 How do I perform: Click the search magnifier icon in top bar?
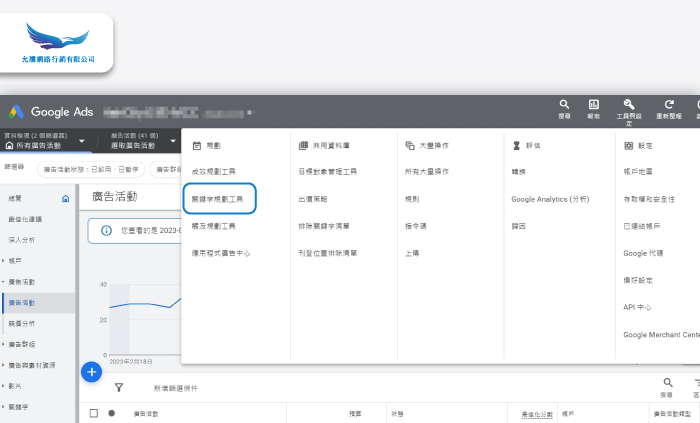(564, 105)
